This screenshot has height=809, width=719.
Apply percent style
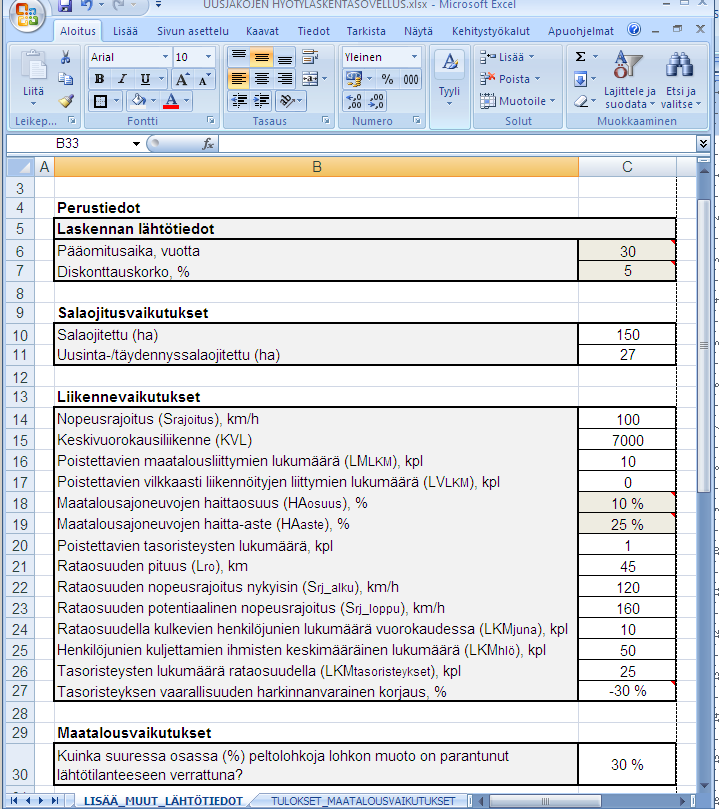pos(387,79)
